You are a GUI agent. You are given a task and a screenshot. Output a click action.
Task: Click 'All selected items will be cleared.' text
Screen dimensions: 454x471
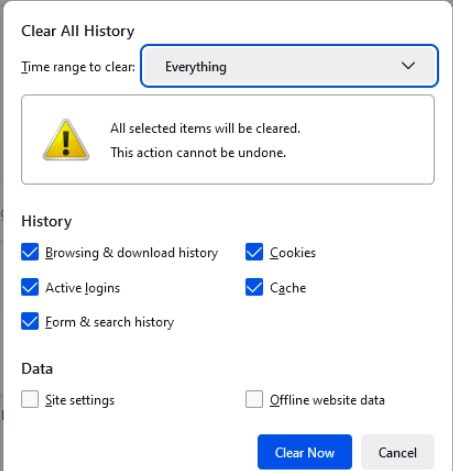coord(205,128)
